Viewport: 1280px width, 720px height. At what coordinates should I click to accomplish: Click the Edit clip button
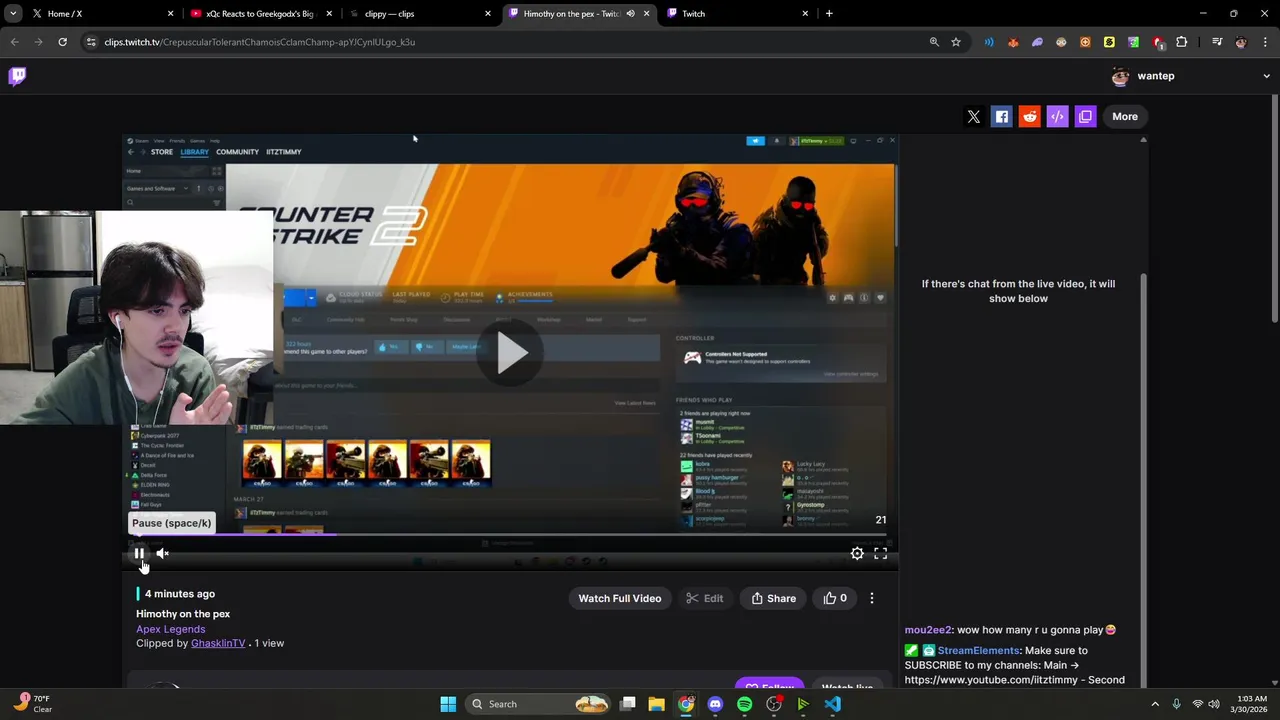704,598
